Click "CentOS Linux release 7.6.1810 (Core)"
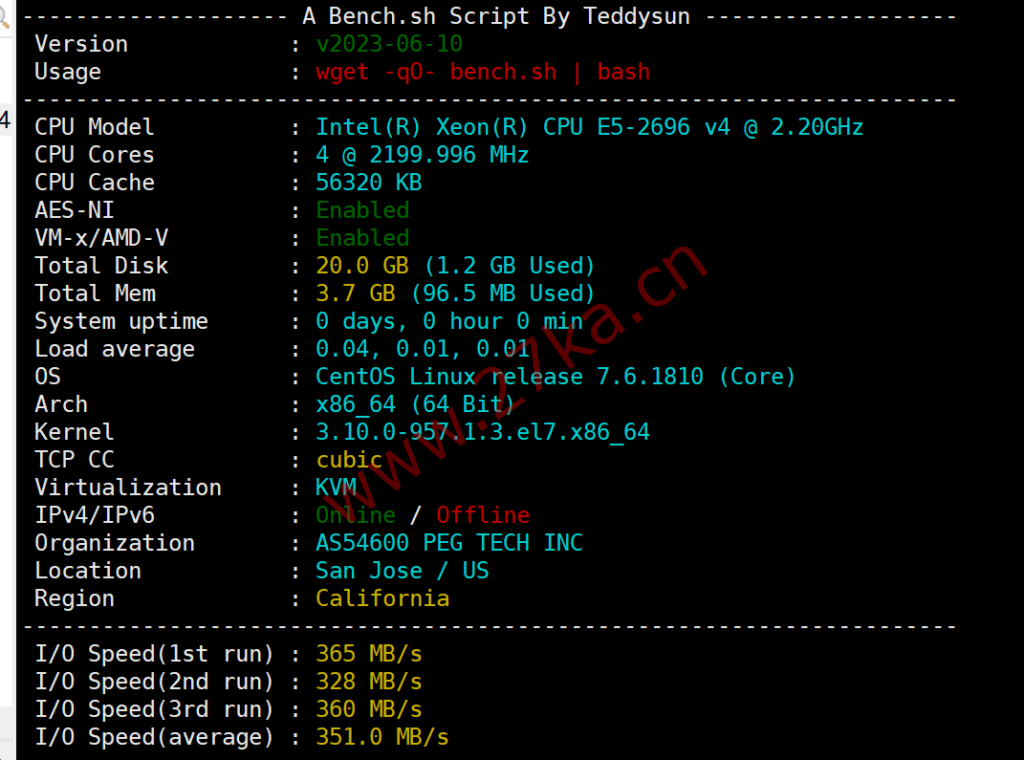Viewport: 1024px width, 760px height. point(556,377)
